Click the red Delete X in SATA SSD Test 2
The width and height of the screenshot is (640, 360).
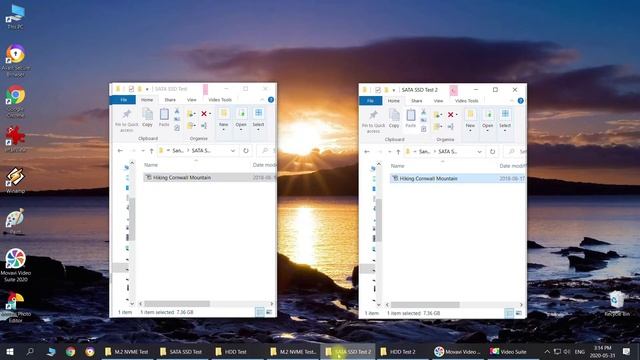pyautogui.click(x=451, y=115)
